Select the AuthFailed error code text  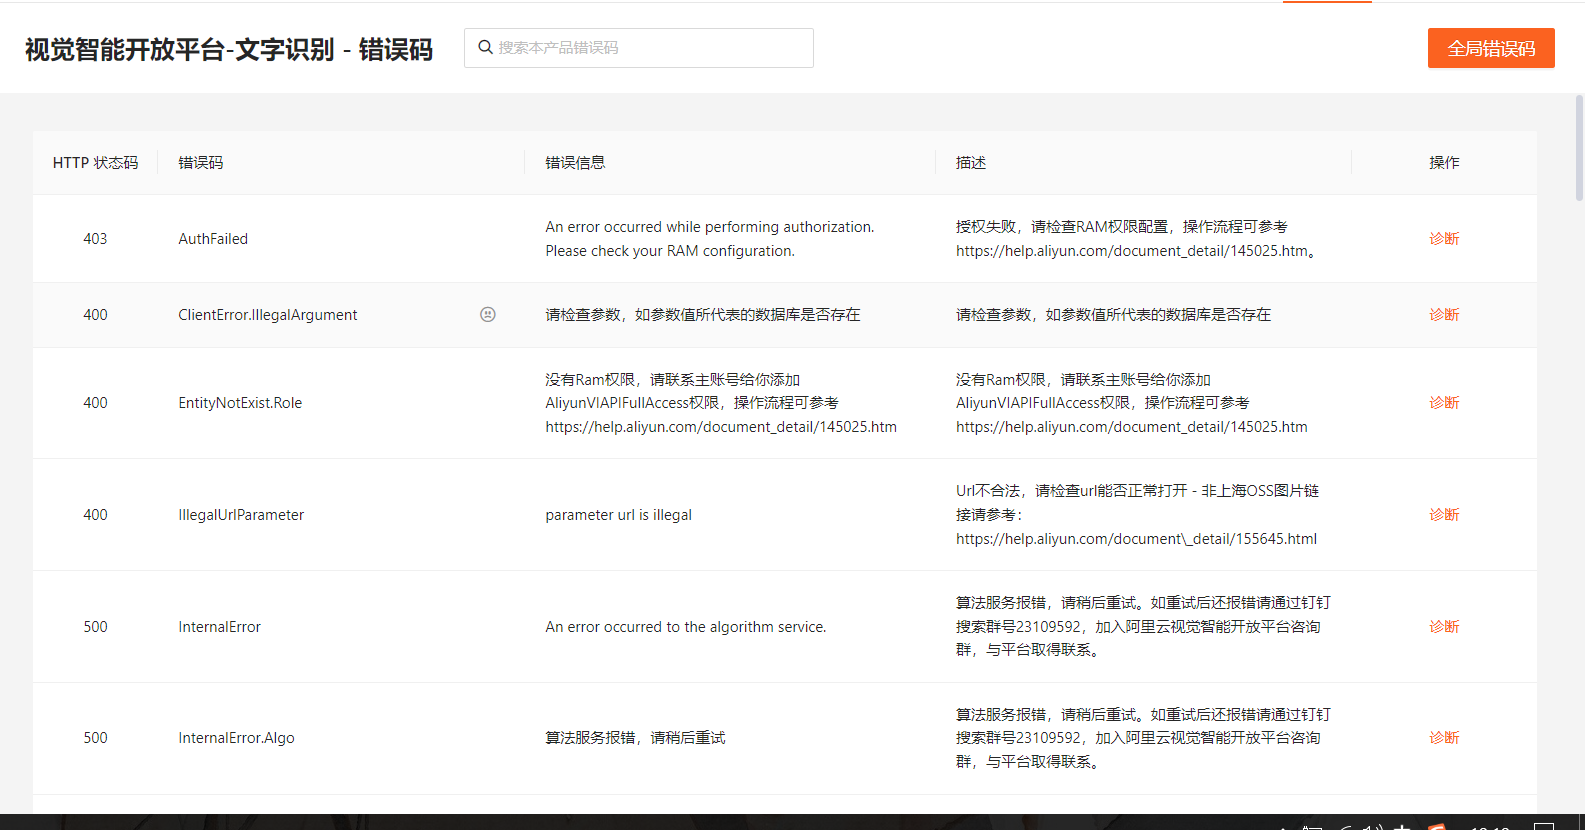point(213,239)
